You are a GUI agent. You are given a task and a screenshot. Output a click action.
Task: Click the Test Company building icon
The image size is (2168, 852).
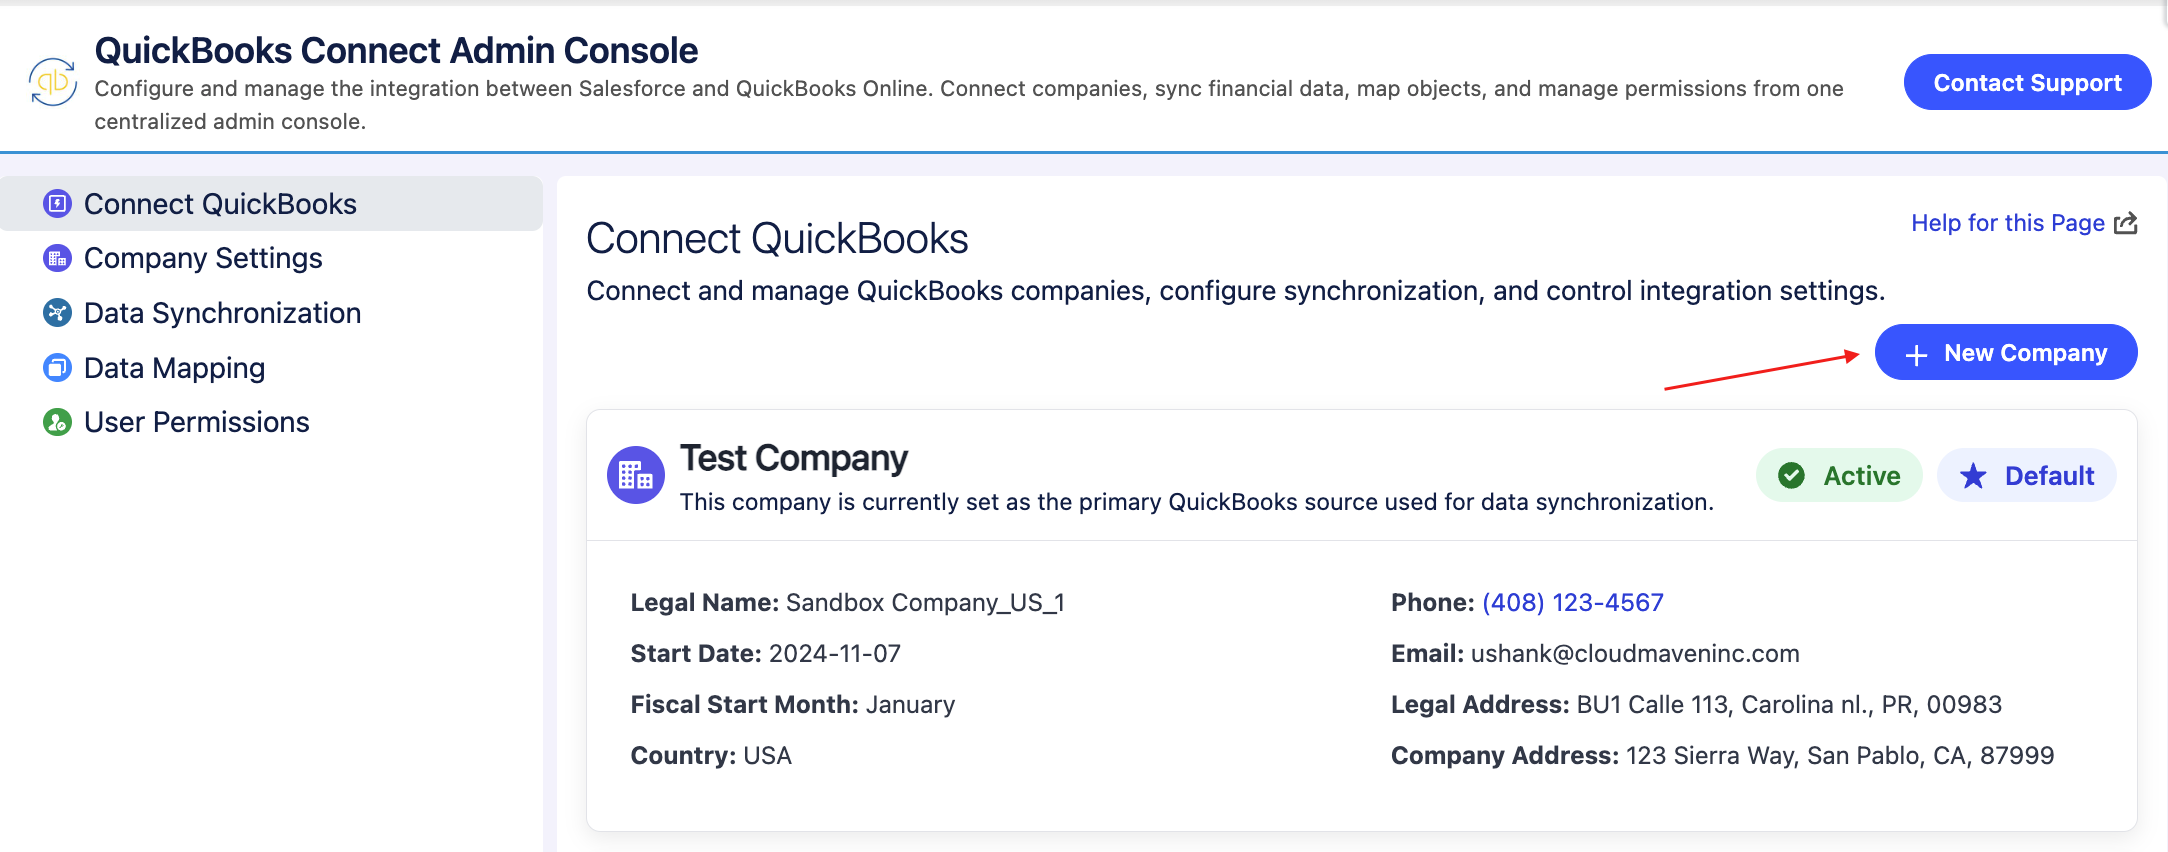click(636, 475)
